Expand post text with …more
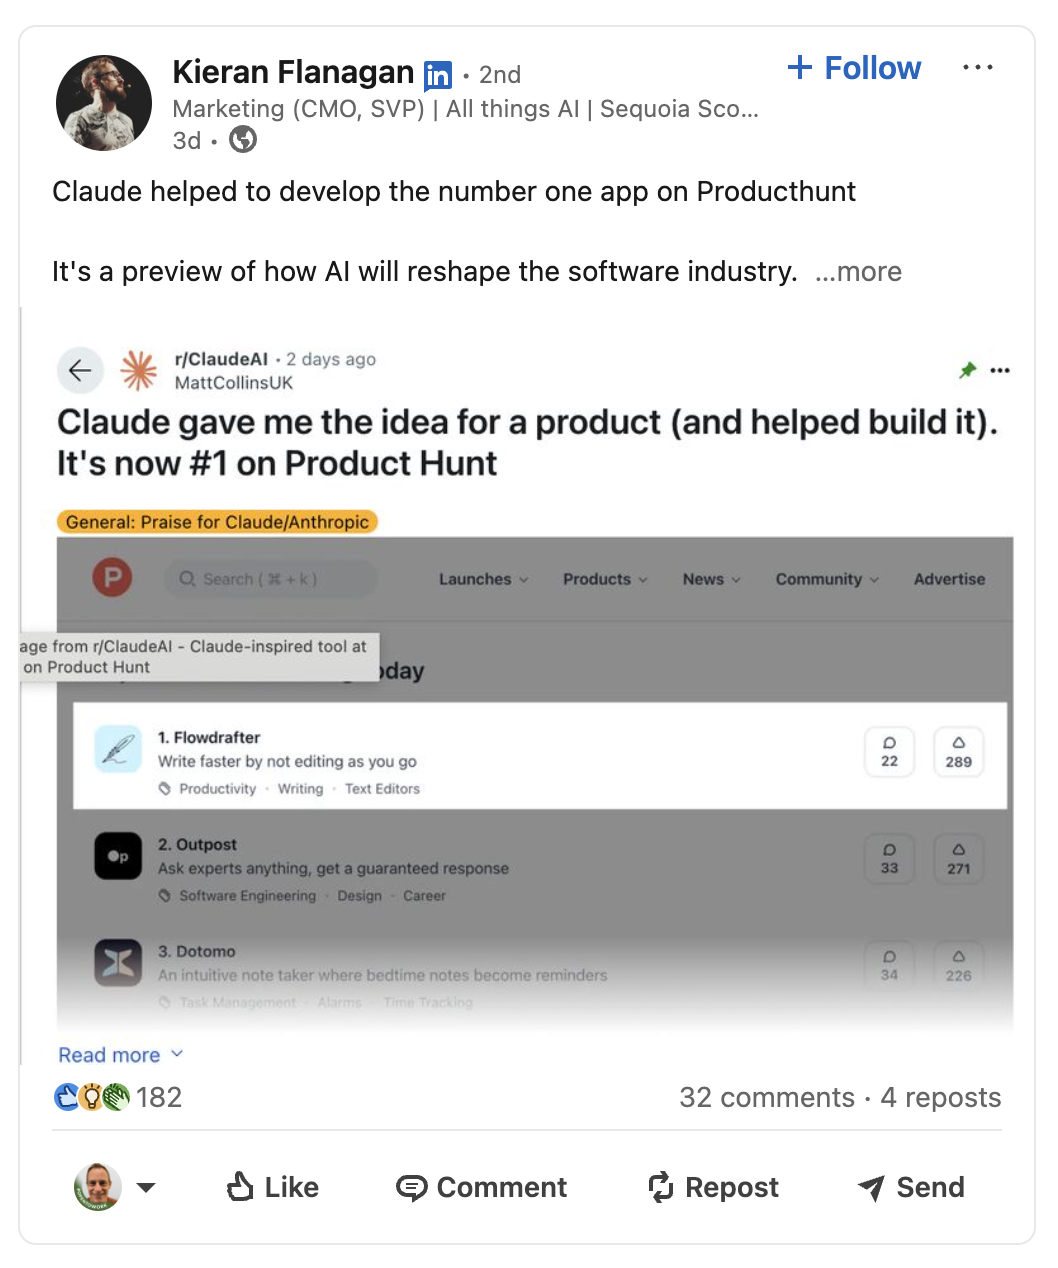The width and height of the screenshot is (1058, 1268). [x=858, y=272]
